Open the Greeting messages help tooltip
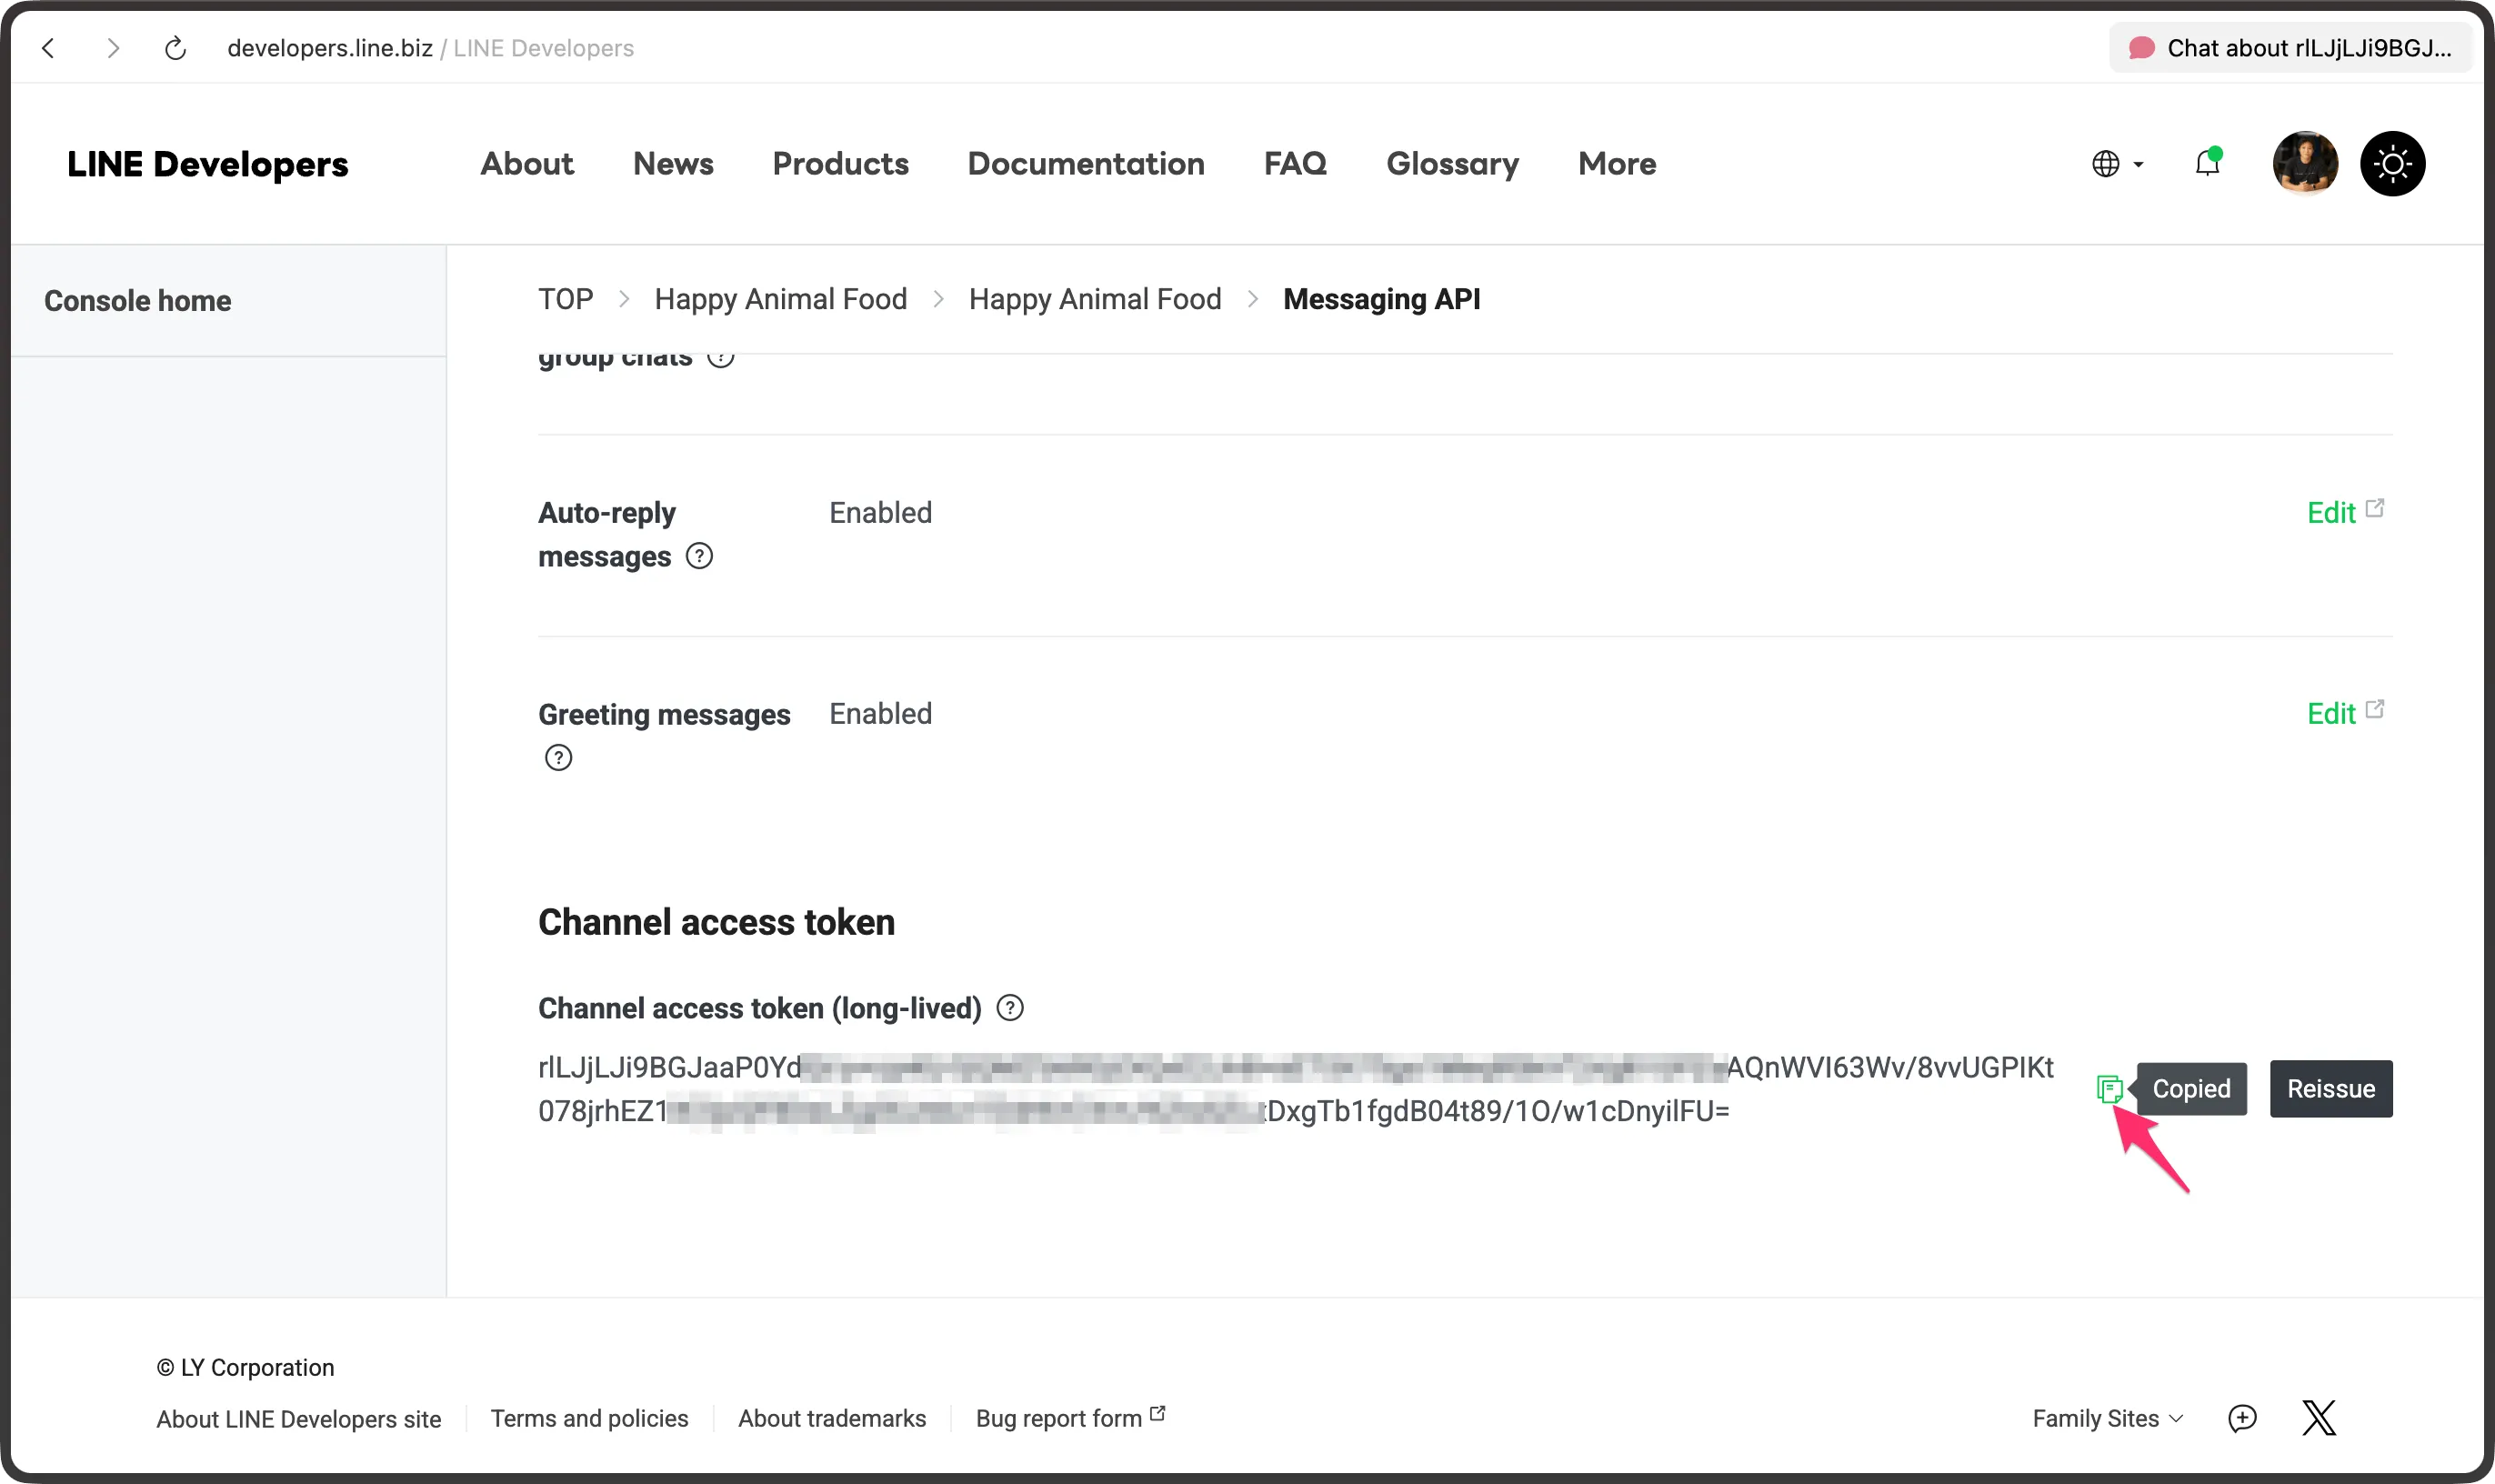 pyautogui.click(x=558, y=757)
